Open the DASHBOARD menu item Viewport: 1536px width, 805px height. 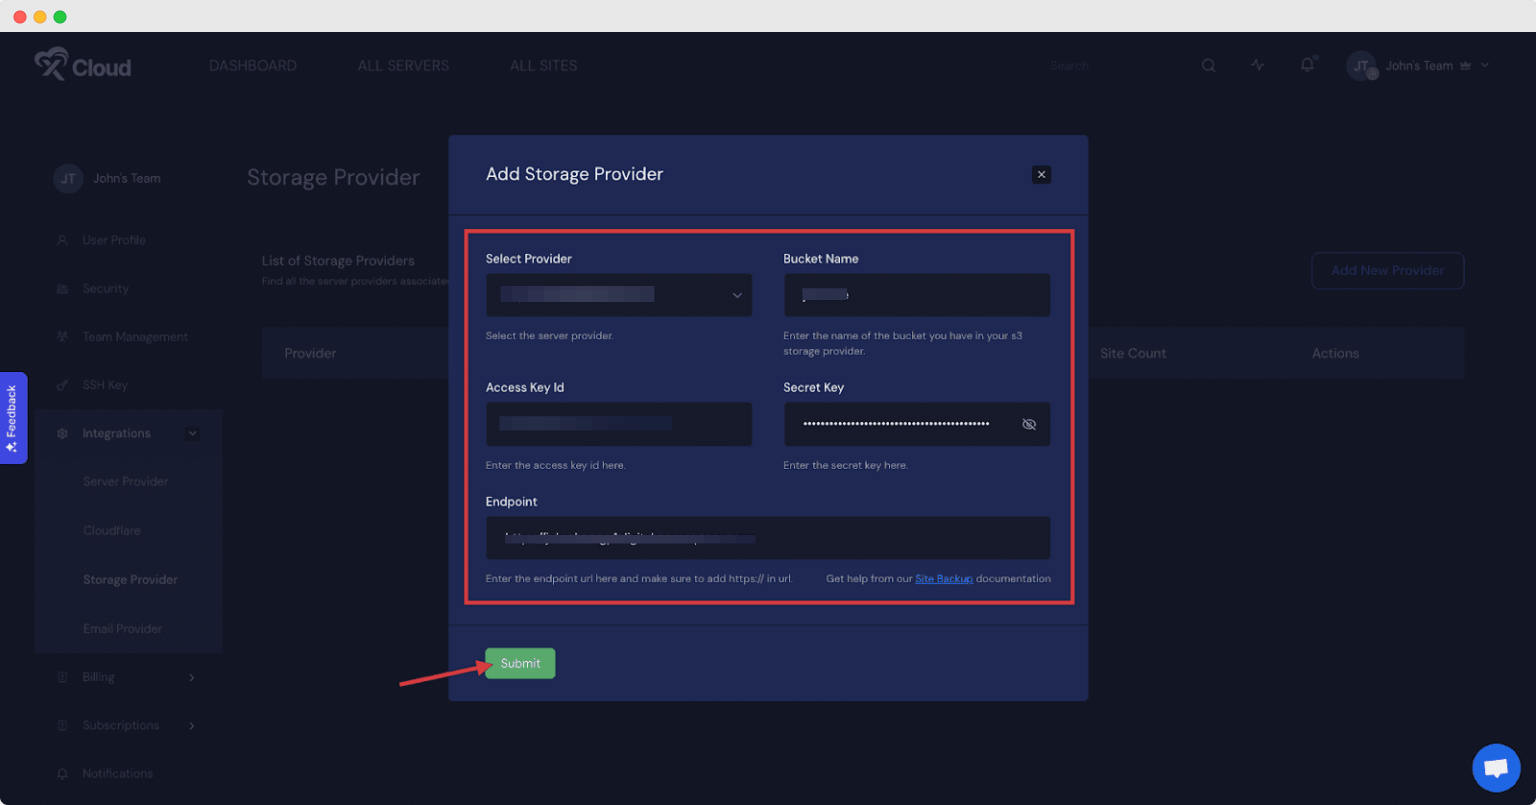252,65
